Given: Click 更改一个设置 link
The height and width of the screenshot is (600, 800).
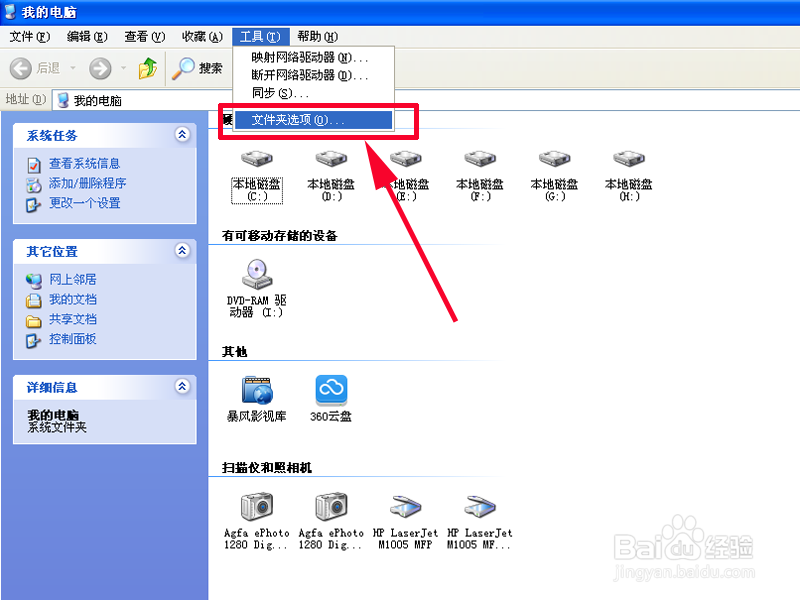Looking at the screenshot, I should [84, 203].
